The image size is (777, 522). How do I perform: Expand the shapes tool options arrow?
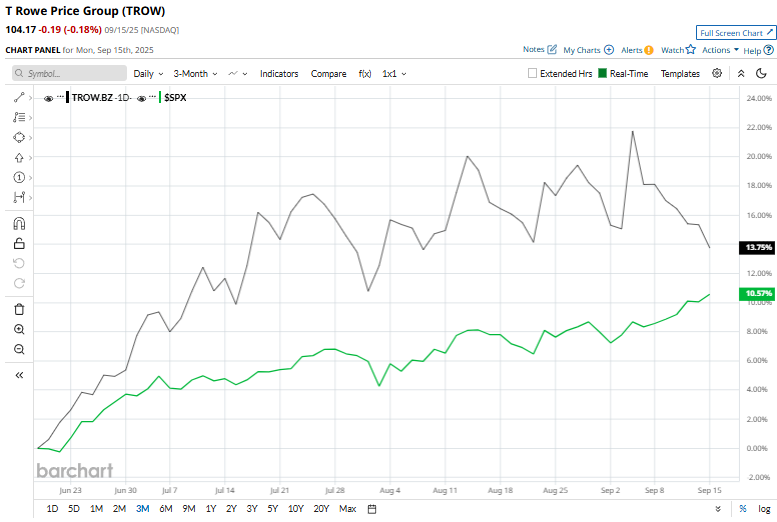pos(30,138)
